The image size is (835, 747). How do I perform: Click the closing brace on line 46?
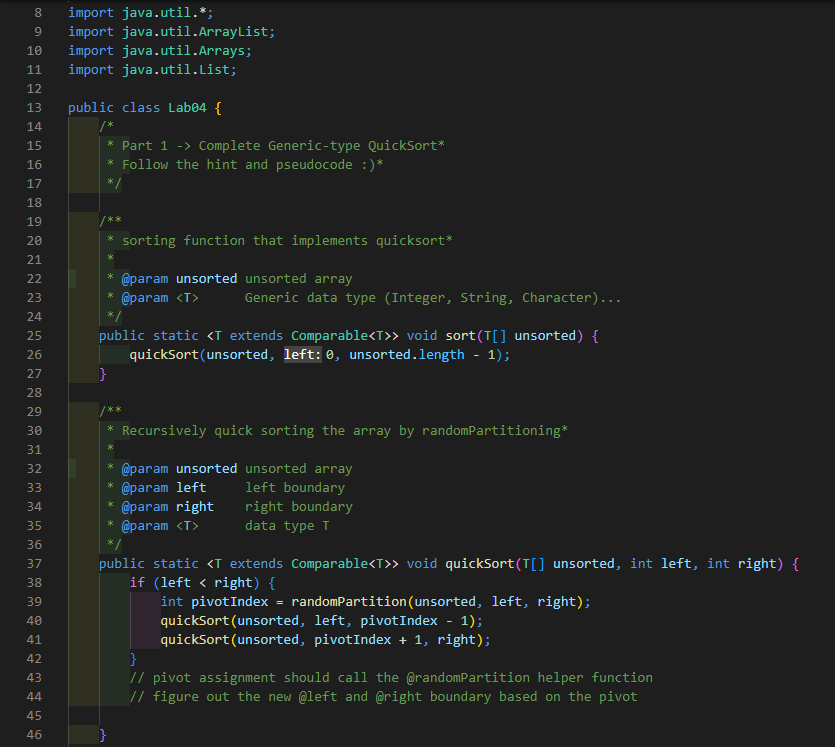(101, 733)
